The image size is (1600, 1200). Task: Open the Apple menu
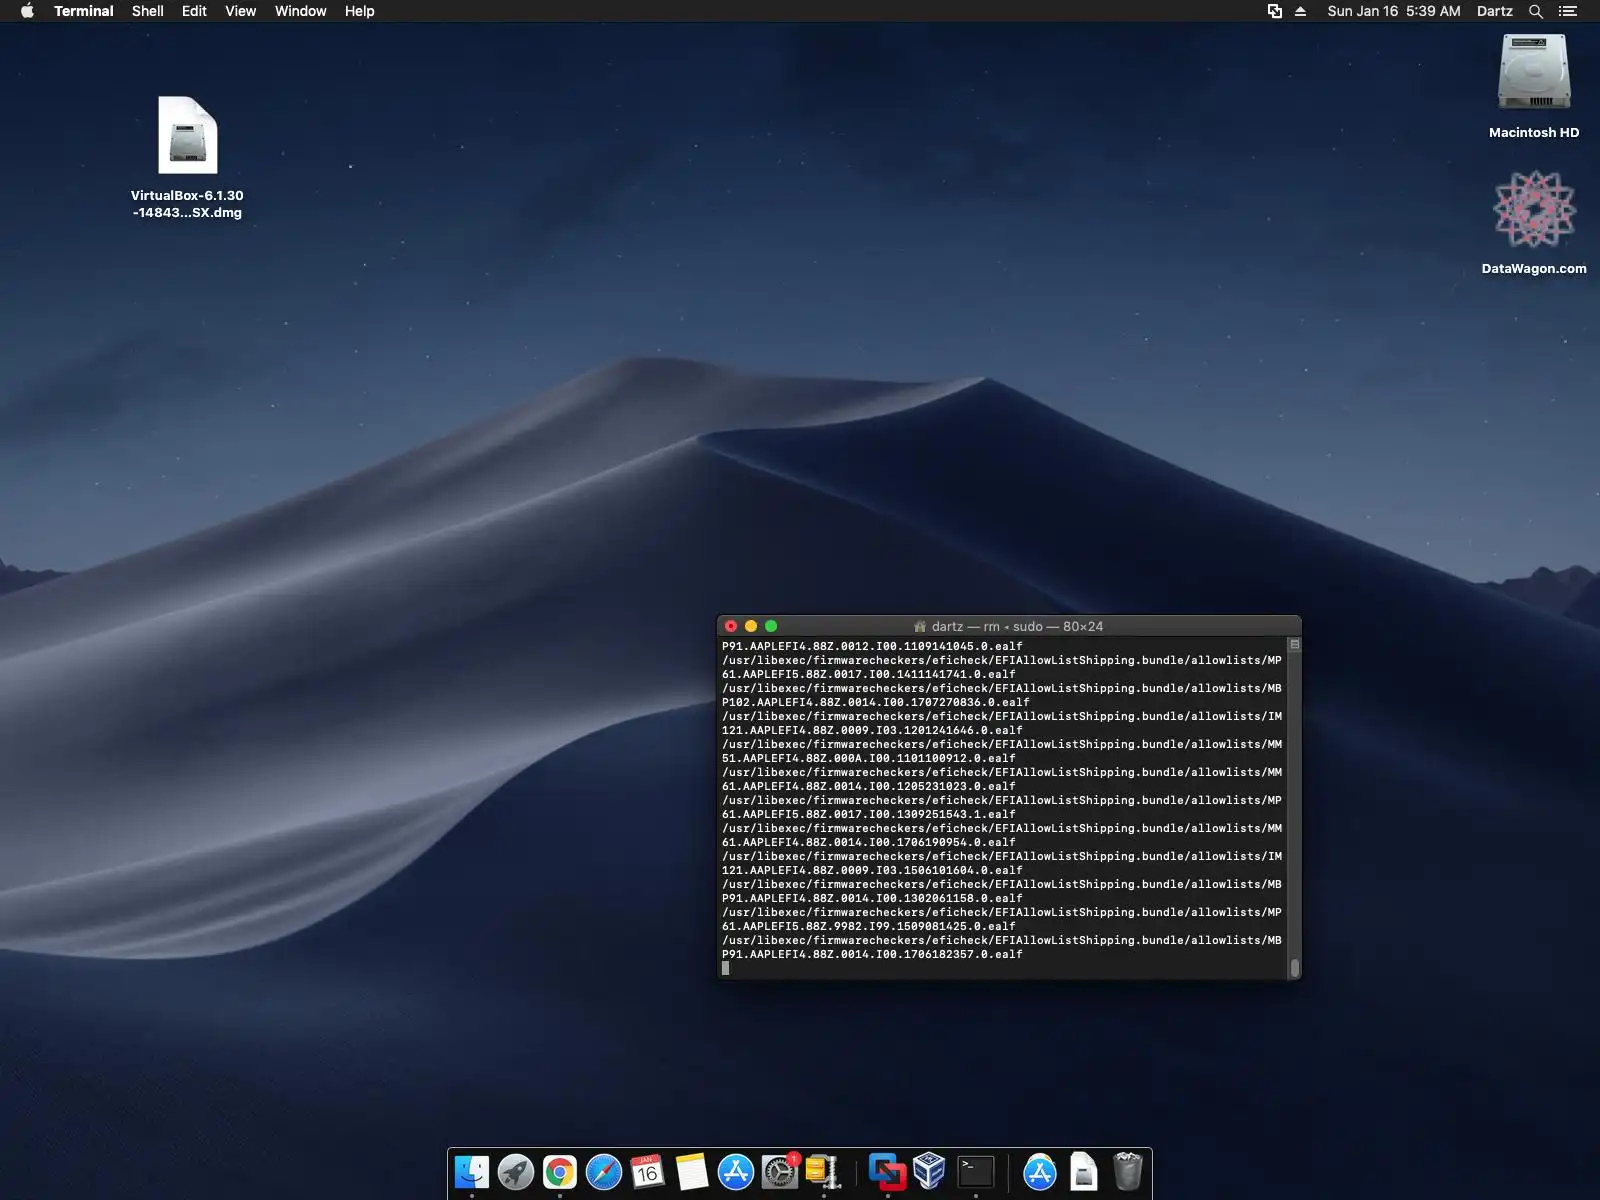tap(27, 11)
